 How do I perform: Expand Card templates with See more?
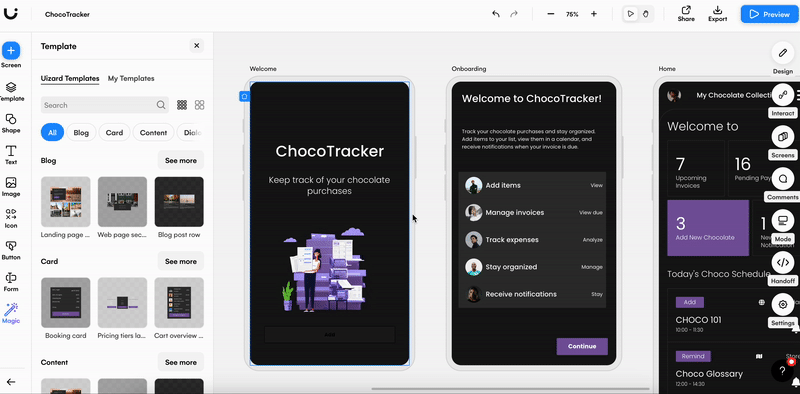click(181, 261)
